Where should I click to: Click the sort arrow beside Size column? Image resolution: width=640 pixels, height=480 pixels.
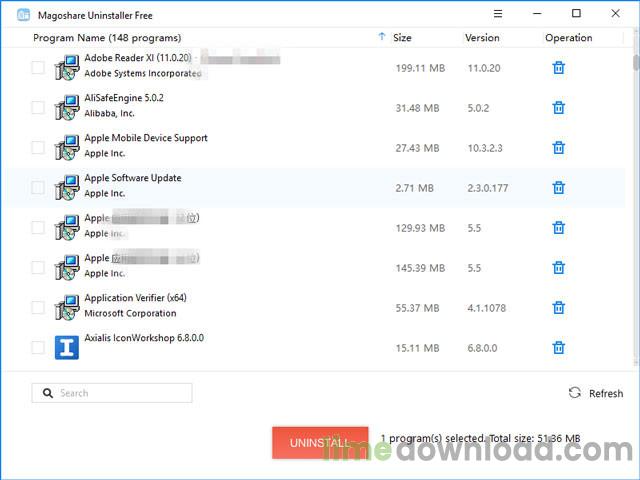tap(382, 38)
